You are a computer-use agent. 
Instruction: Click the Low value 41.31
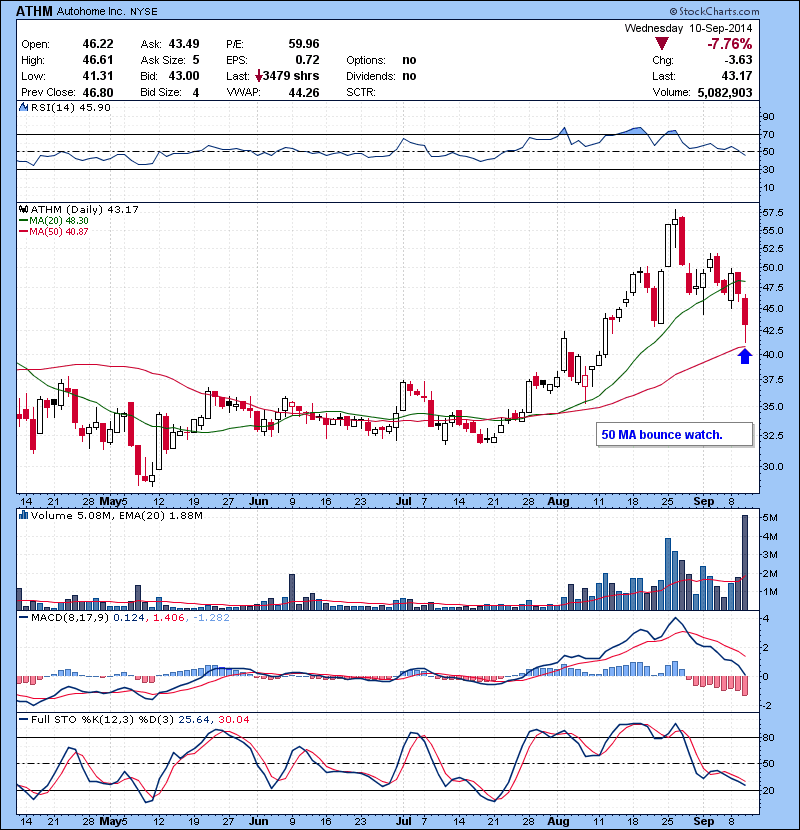98,76
